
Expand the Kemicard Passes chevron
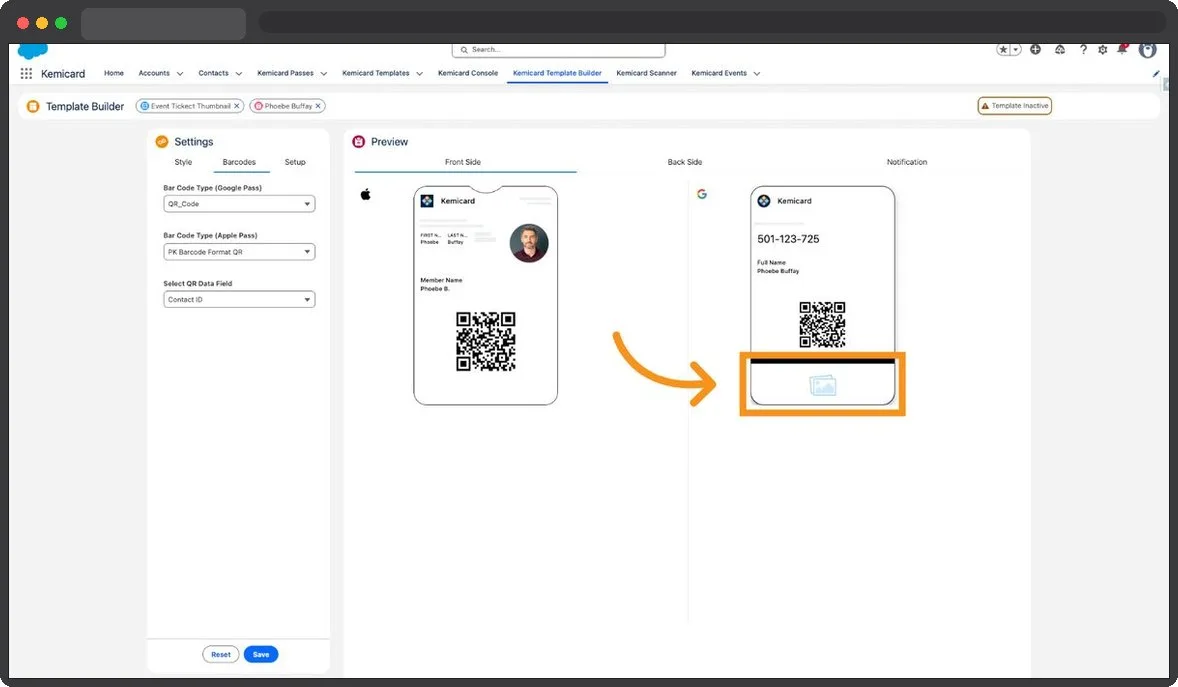point(324,74)
